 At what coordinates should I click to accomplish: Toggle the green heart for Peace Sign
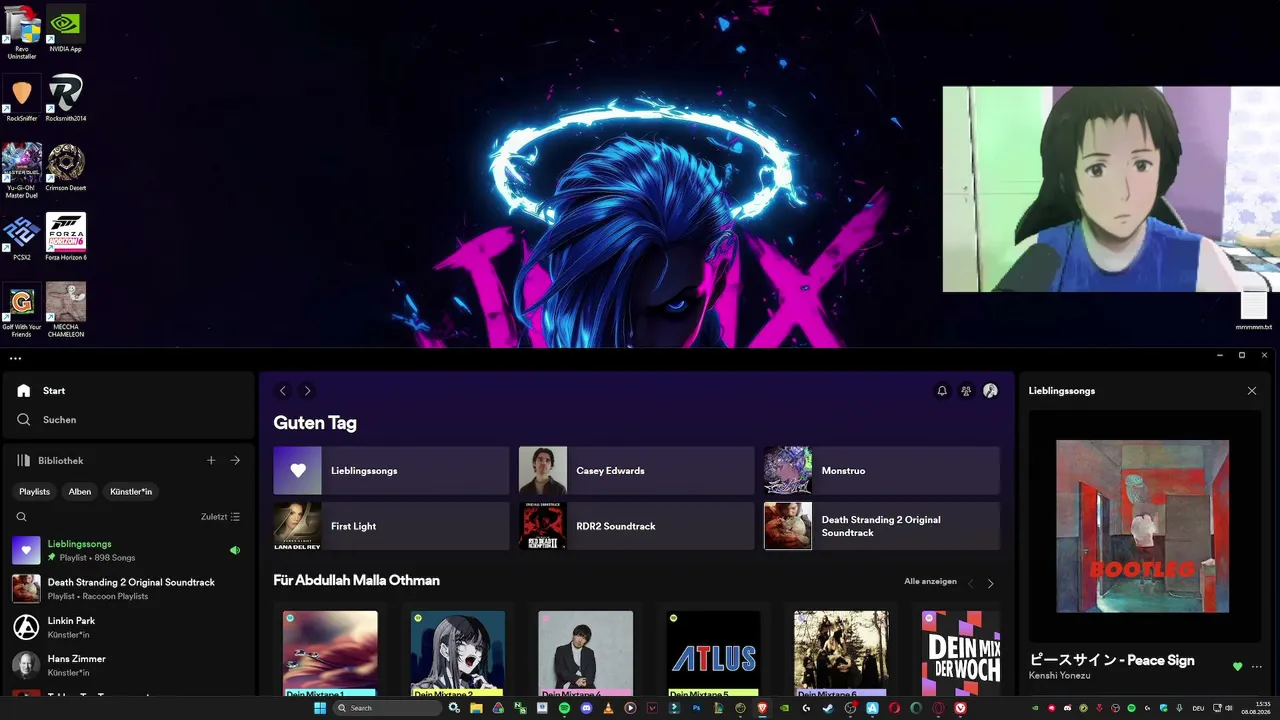coord(1238,667)
